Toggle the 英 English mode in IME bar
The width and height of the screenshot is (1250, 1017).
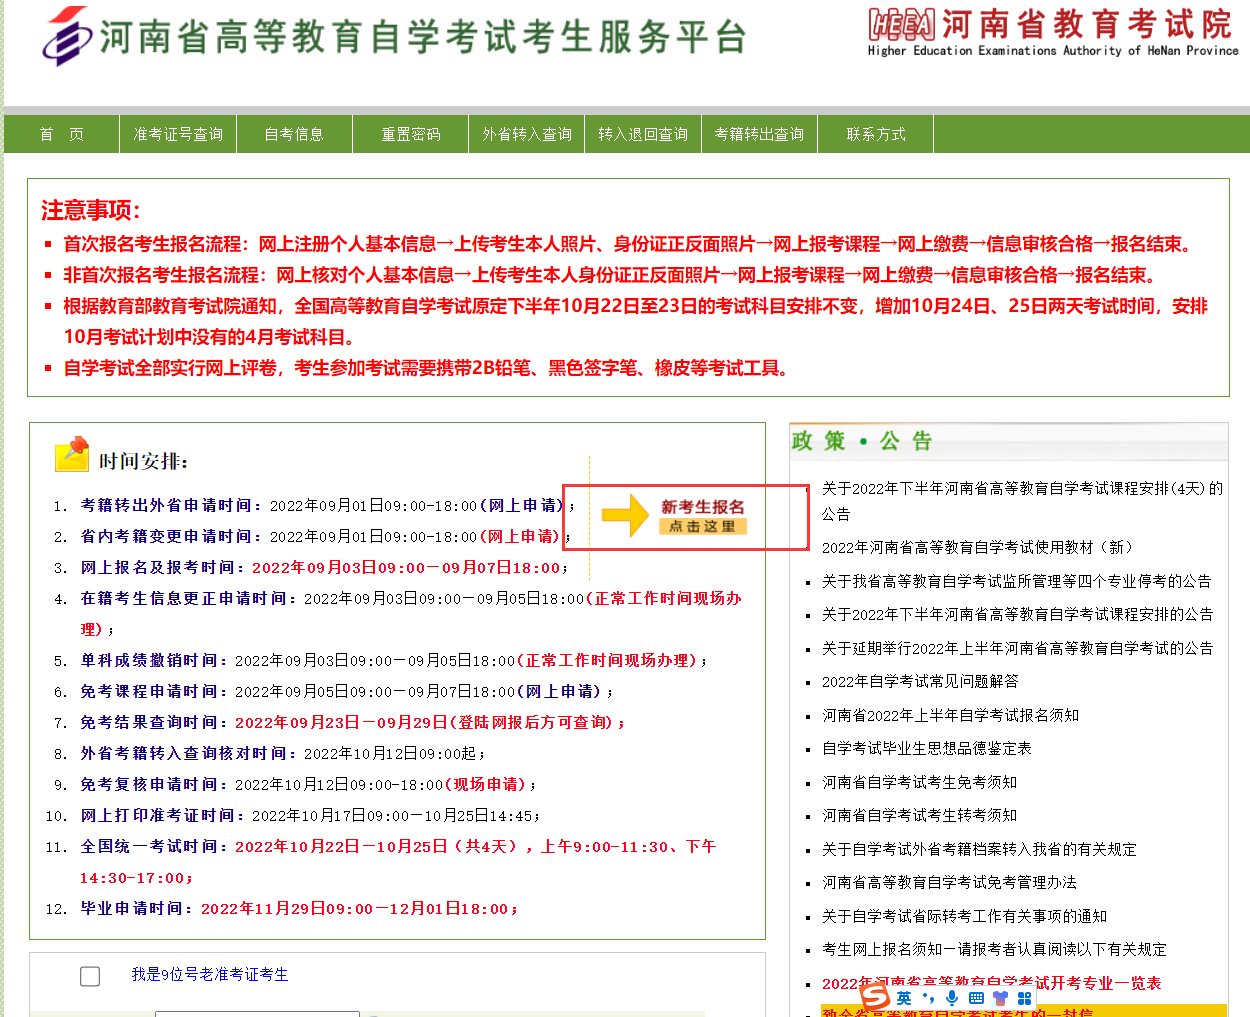coord(904,998)
